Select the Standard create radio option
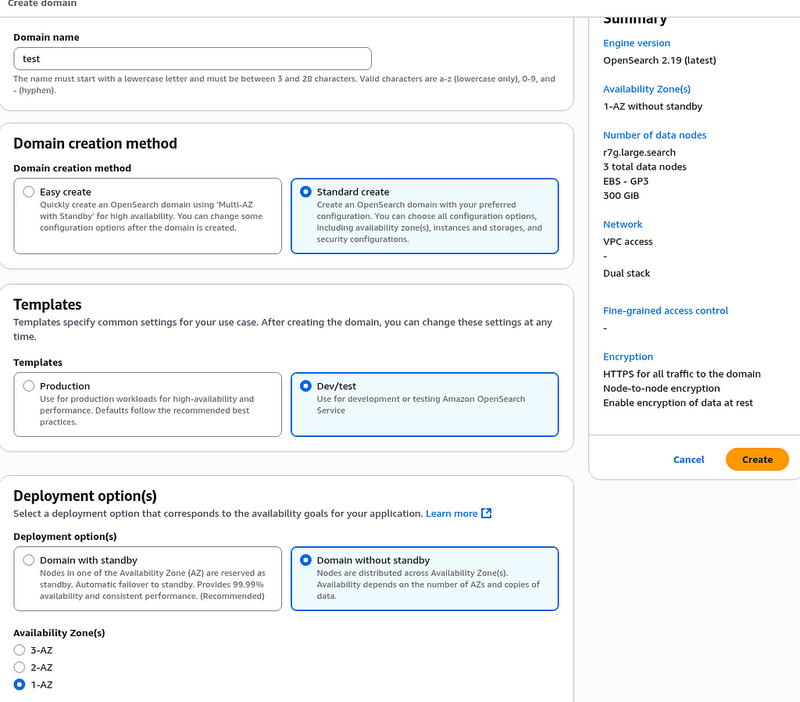The image size is (800, 702). pyautogui.click(x=306, y=192)
